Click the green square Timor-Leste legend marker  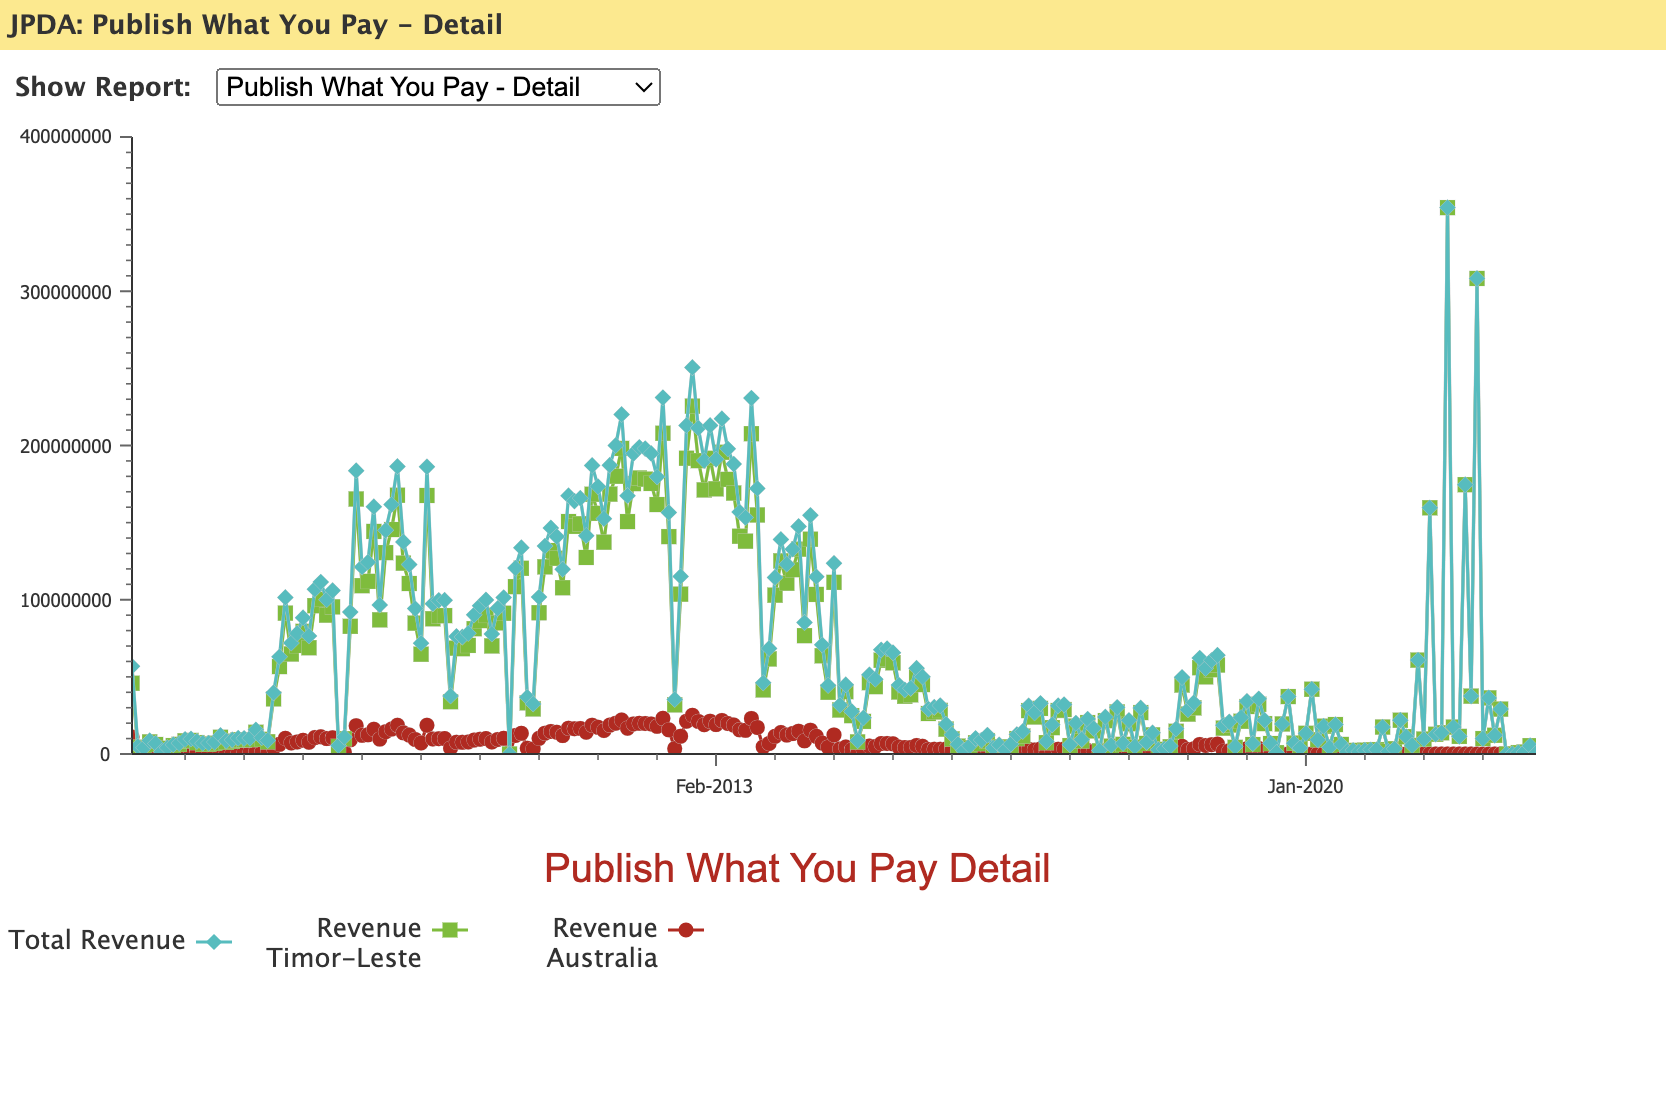(x=449, y=930)
